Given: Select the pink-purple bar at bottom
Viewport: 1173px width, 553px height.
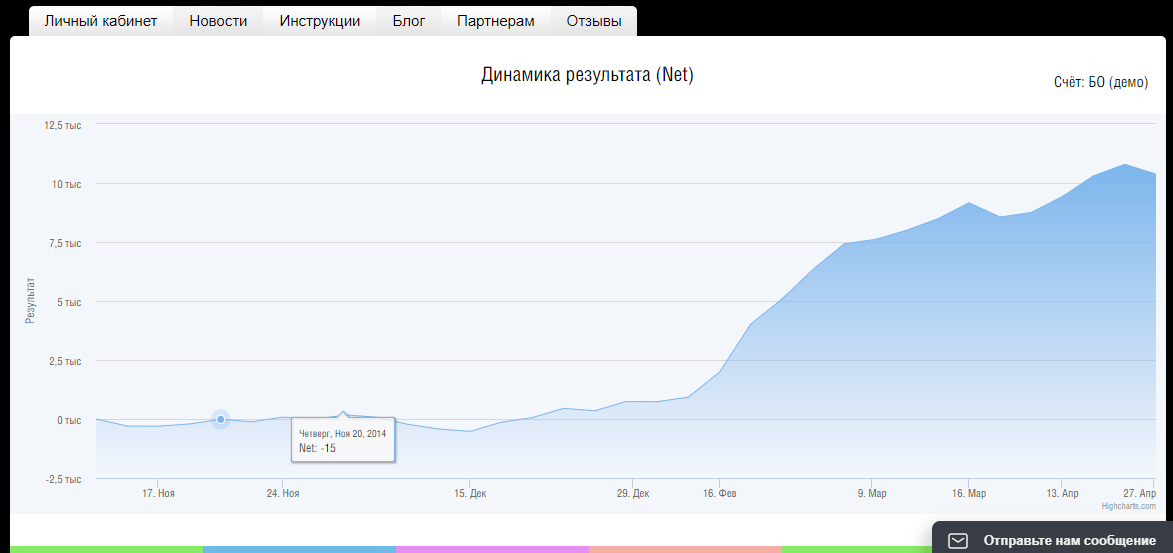Looking at the screenshot, I should click(492, 549).
